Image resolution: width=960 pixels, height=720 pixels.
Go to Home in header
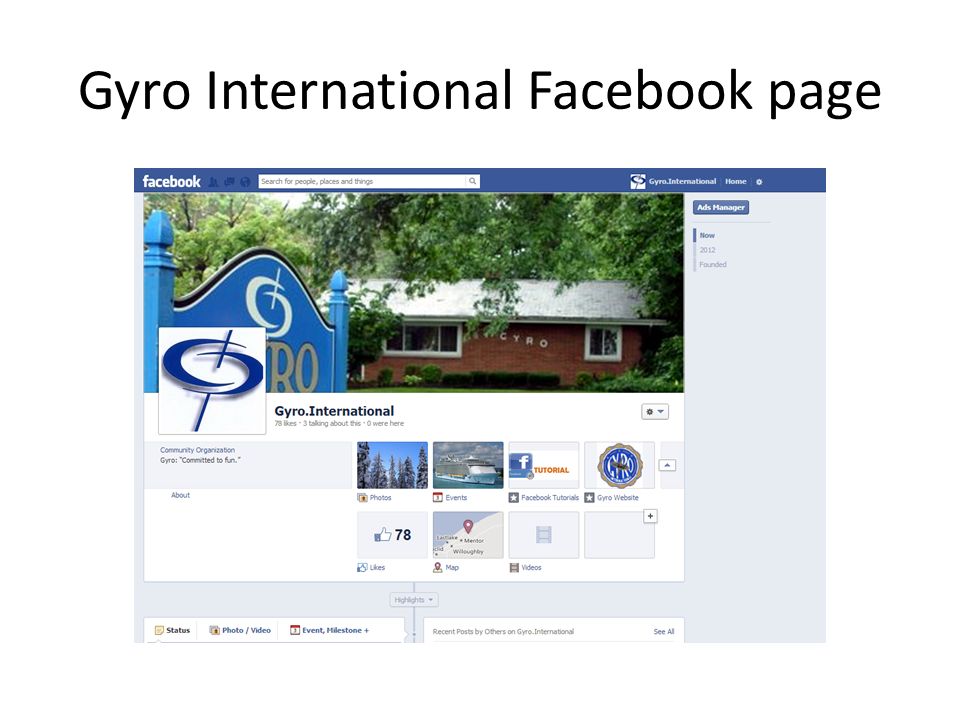pos(735,181)
